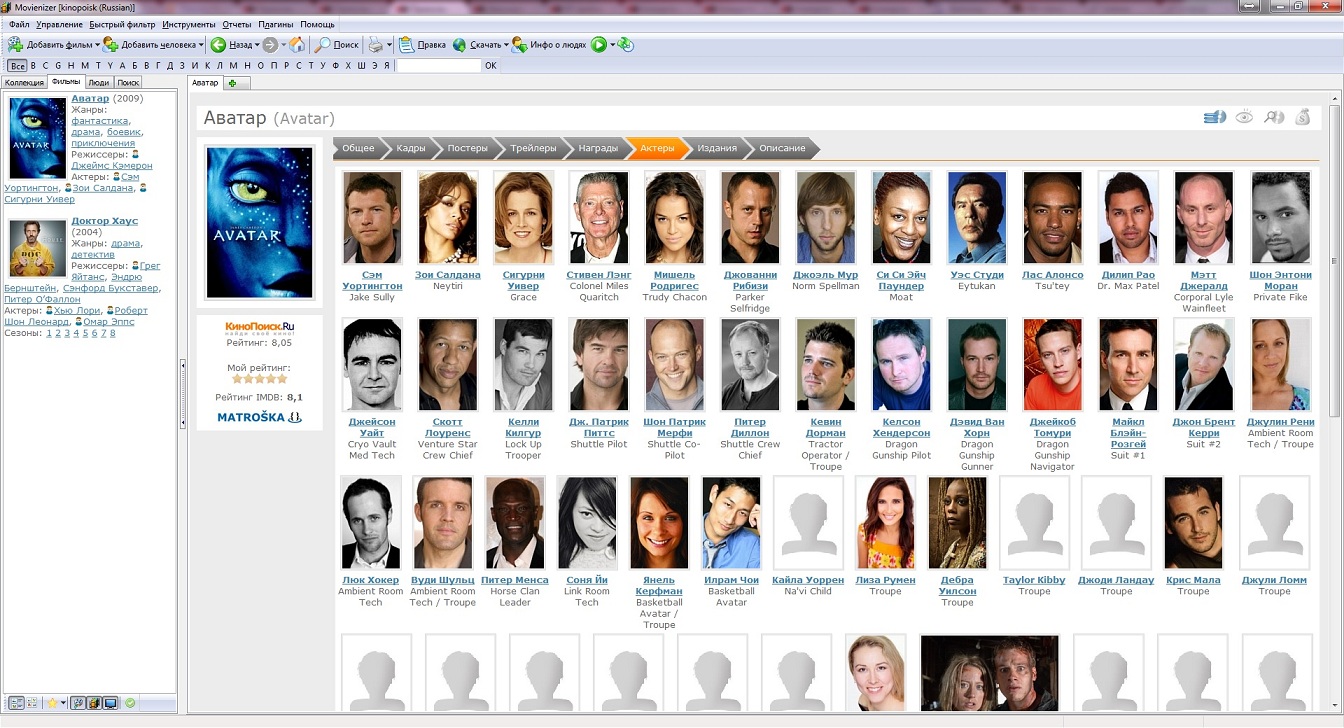The height and width of the screenshot is (728, 1344).
Task: Toggle the film strip filter button in bottom bar
Action: 94,703
